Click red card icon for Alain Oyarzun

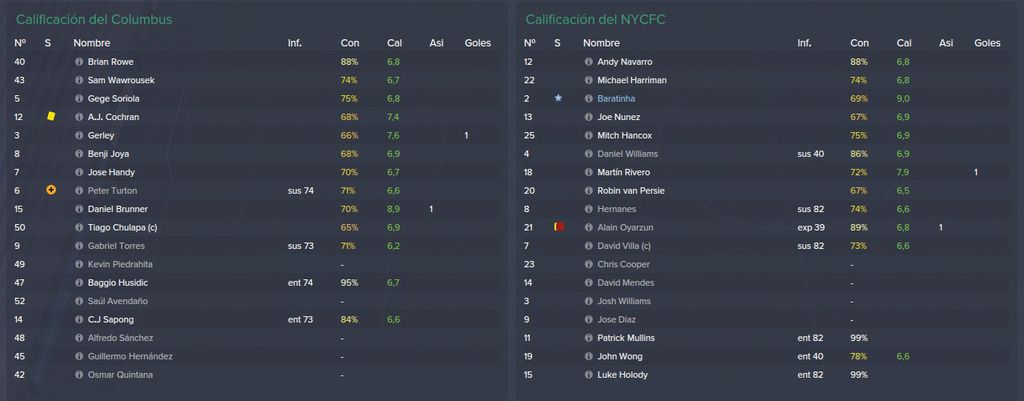pyautogui.click(x=559, y=227)
